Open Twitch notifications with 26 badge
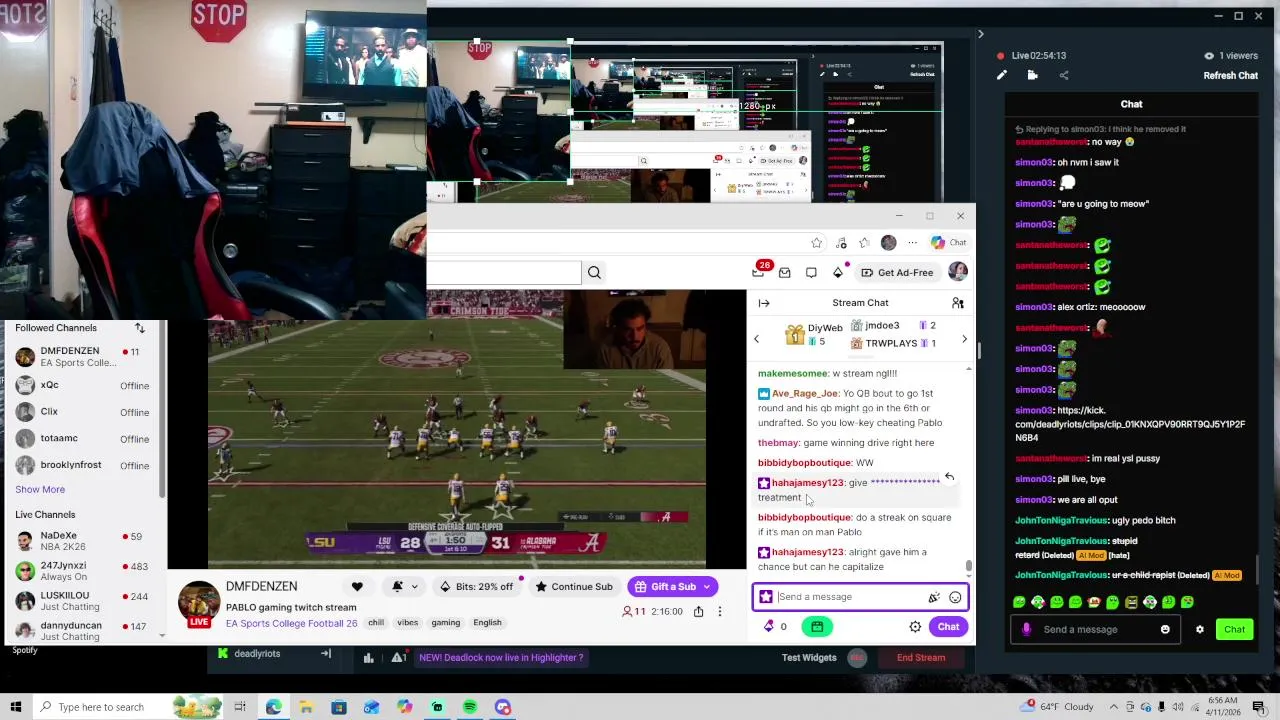This screenshot has width=1280, height=720. tap(759, 271)
